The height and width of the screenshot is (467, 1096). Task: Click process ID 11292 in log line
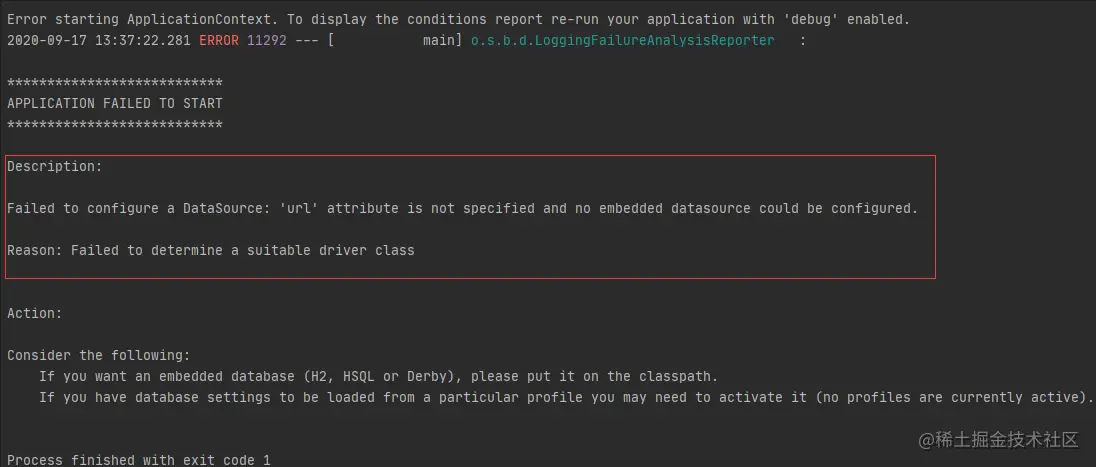(x=267, y=41)
